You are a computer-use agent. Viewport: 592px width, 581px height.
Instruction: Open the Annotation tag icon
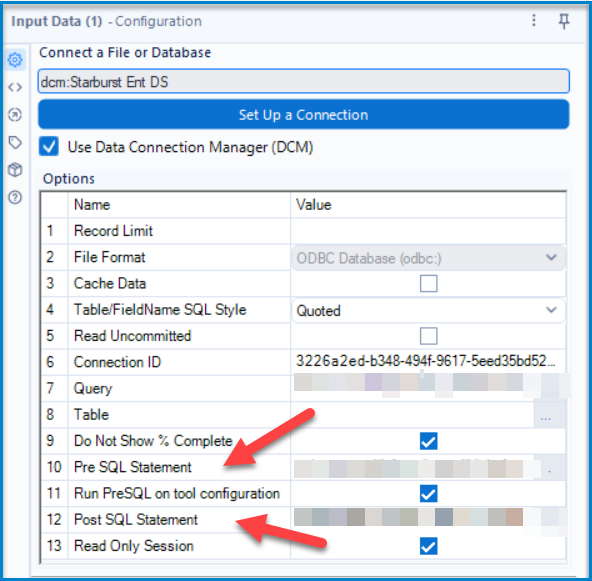click(15, 142)
